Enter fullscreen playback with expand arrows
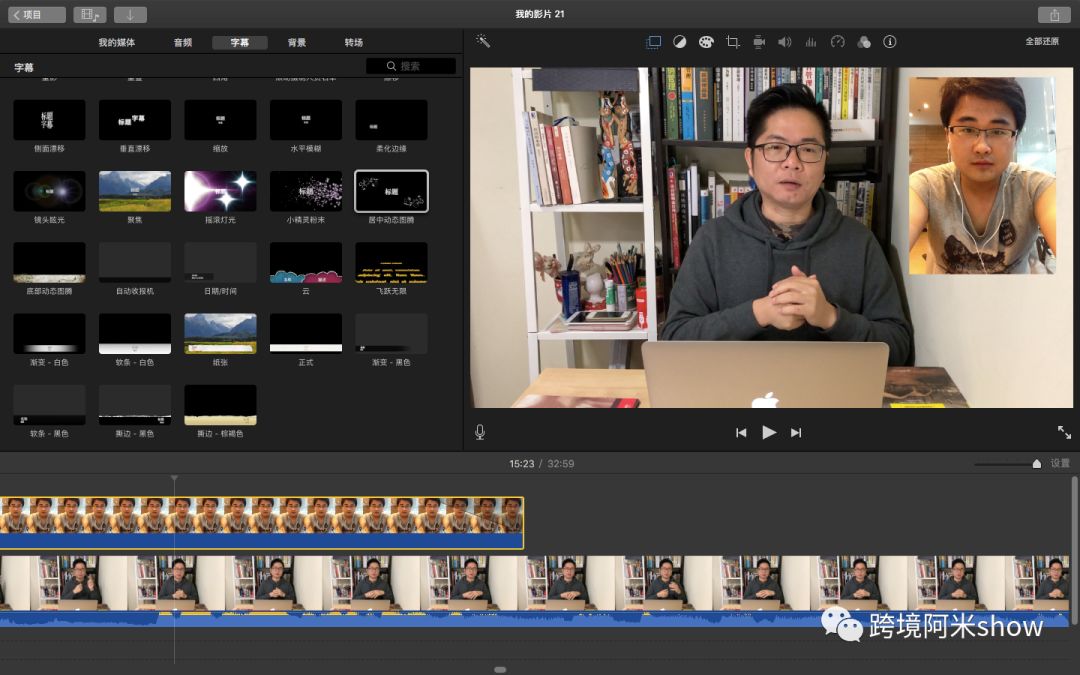This screenshot has height=675, width=1080. click(x=1064, y=432)
